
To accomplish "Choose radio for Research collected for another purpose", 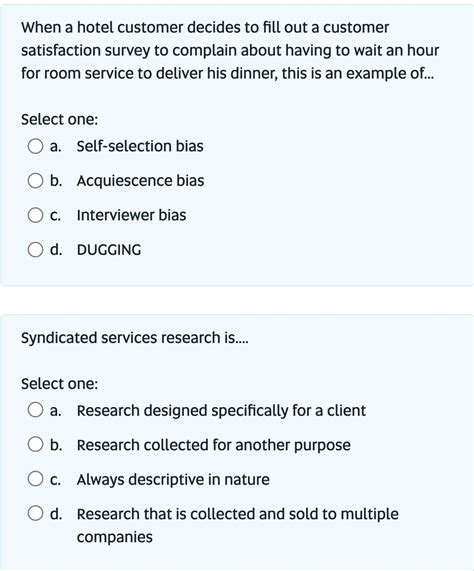I will point(35,444).
